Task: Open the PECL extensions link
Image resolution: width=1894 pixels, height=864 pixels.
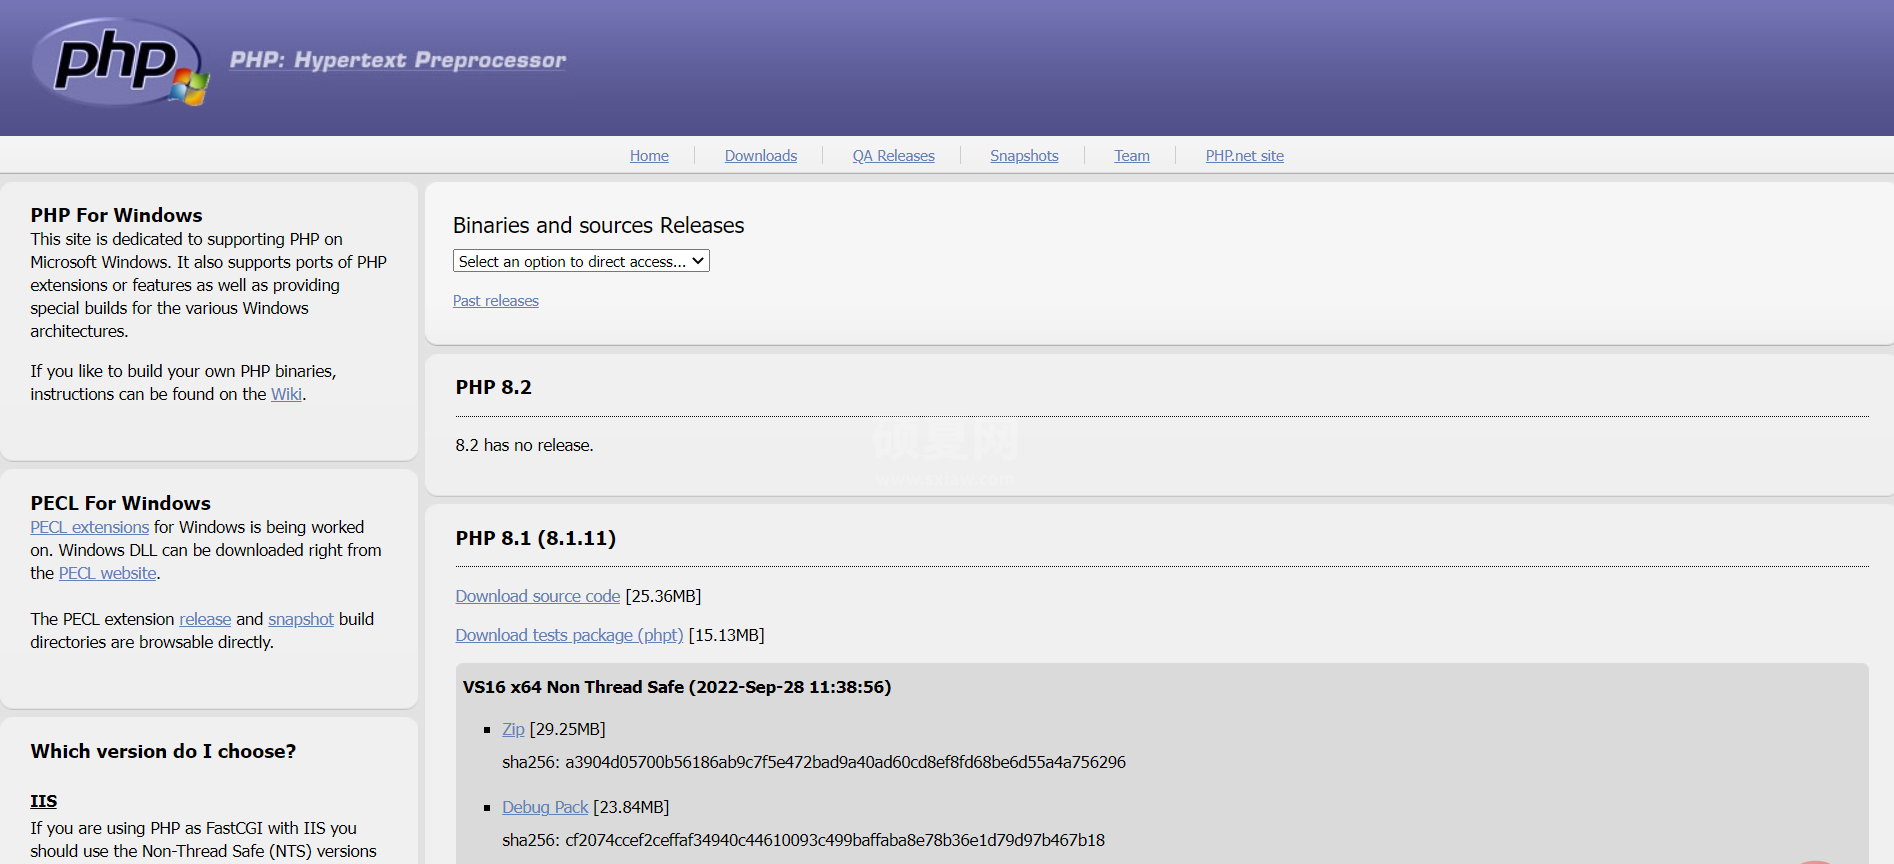Action: [89, 527]
